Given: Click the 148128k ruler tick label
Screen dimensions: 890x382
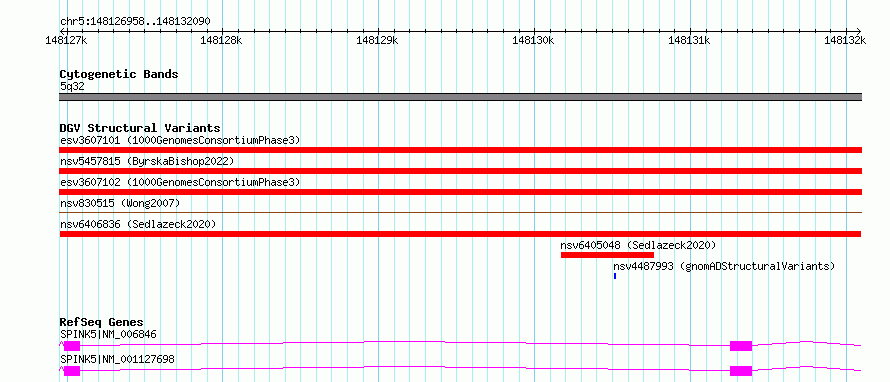Looking at the screenshot, I should point(222,40).
